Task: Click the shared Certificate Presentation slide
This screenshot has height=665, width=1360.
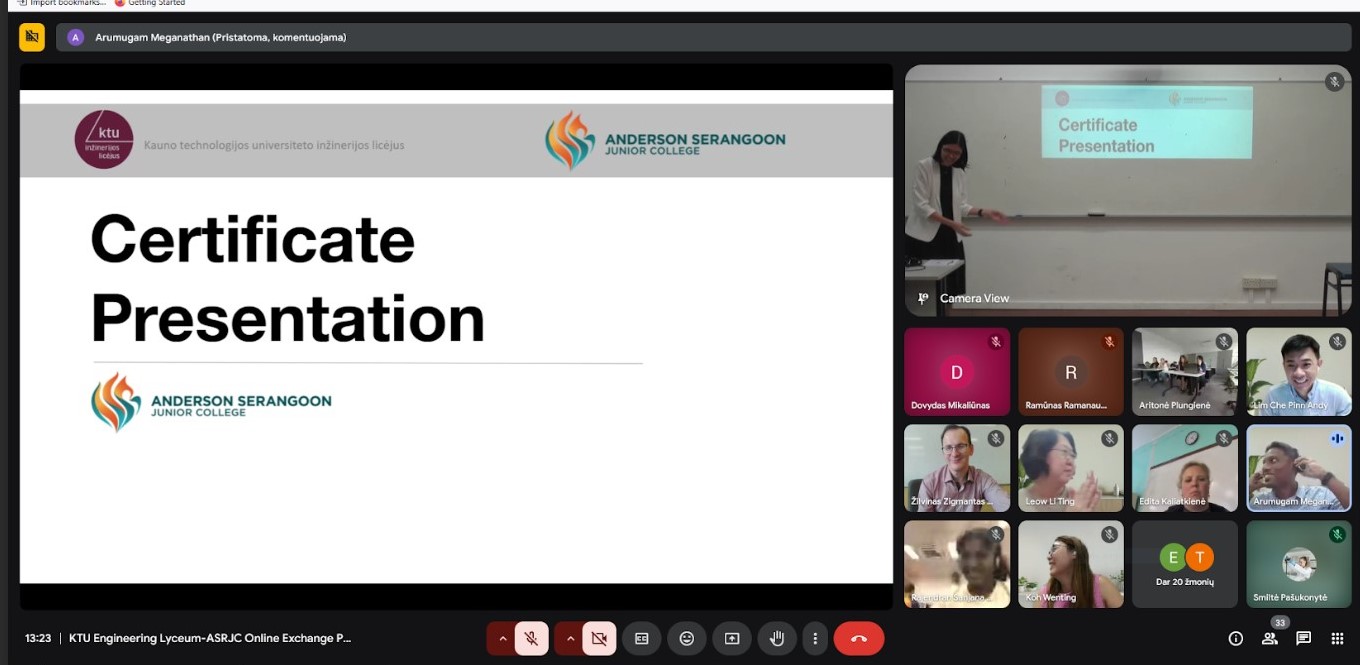Action: [x=456, y=337]
